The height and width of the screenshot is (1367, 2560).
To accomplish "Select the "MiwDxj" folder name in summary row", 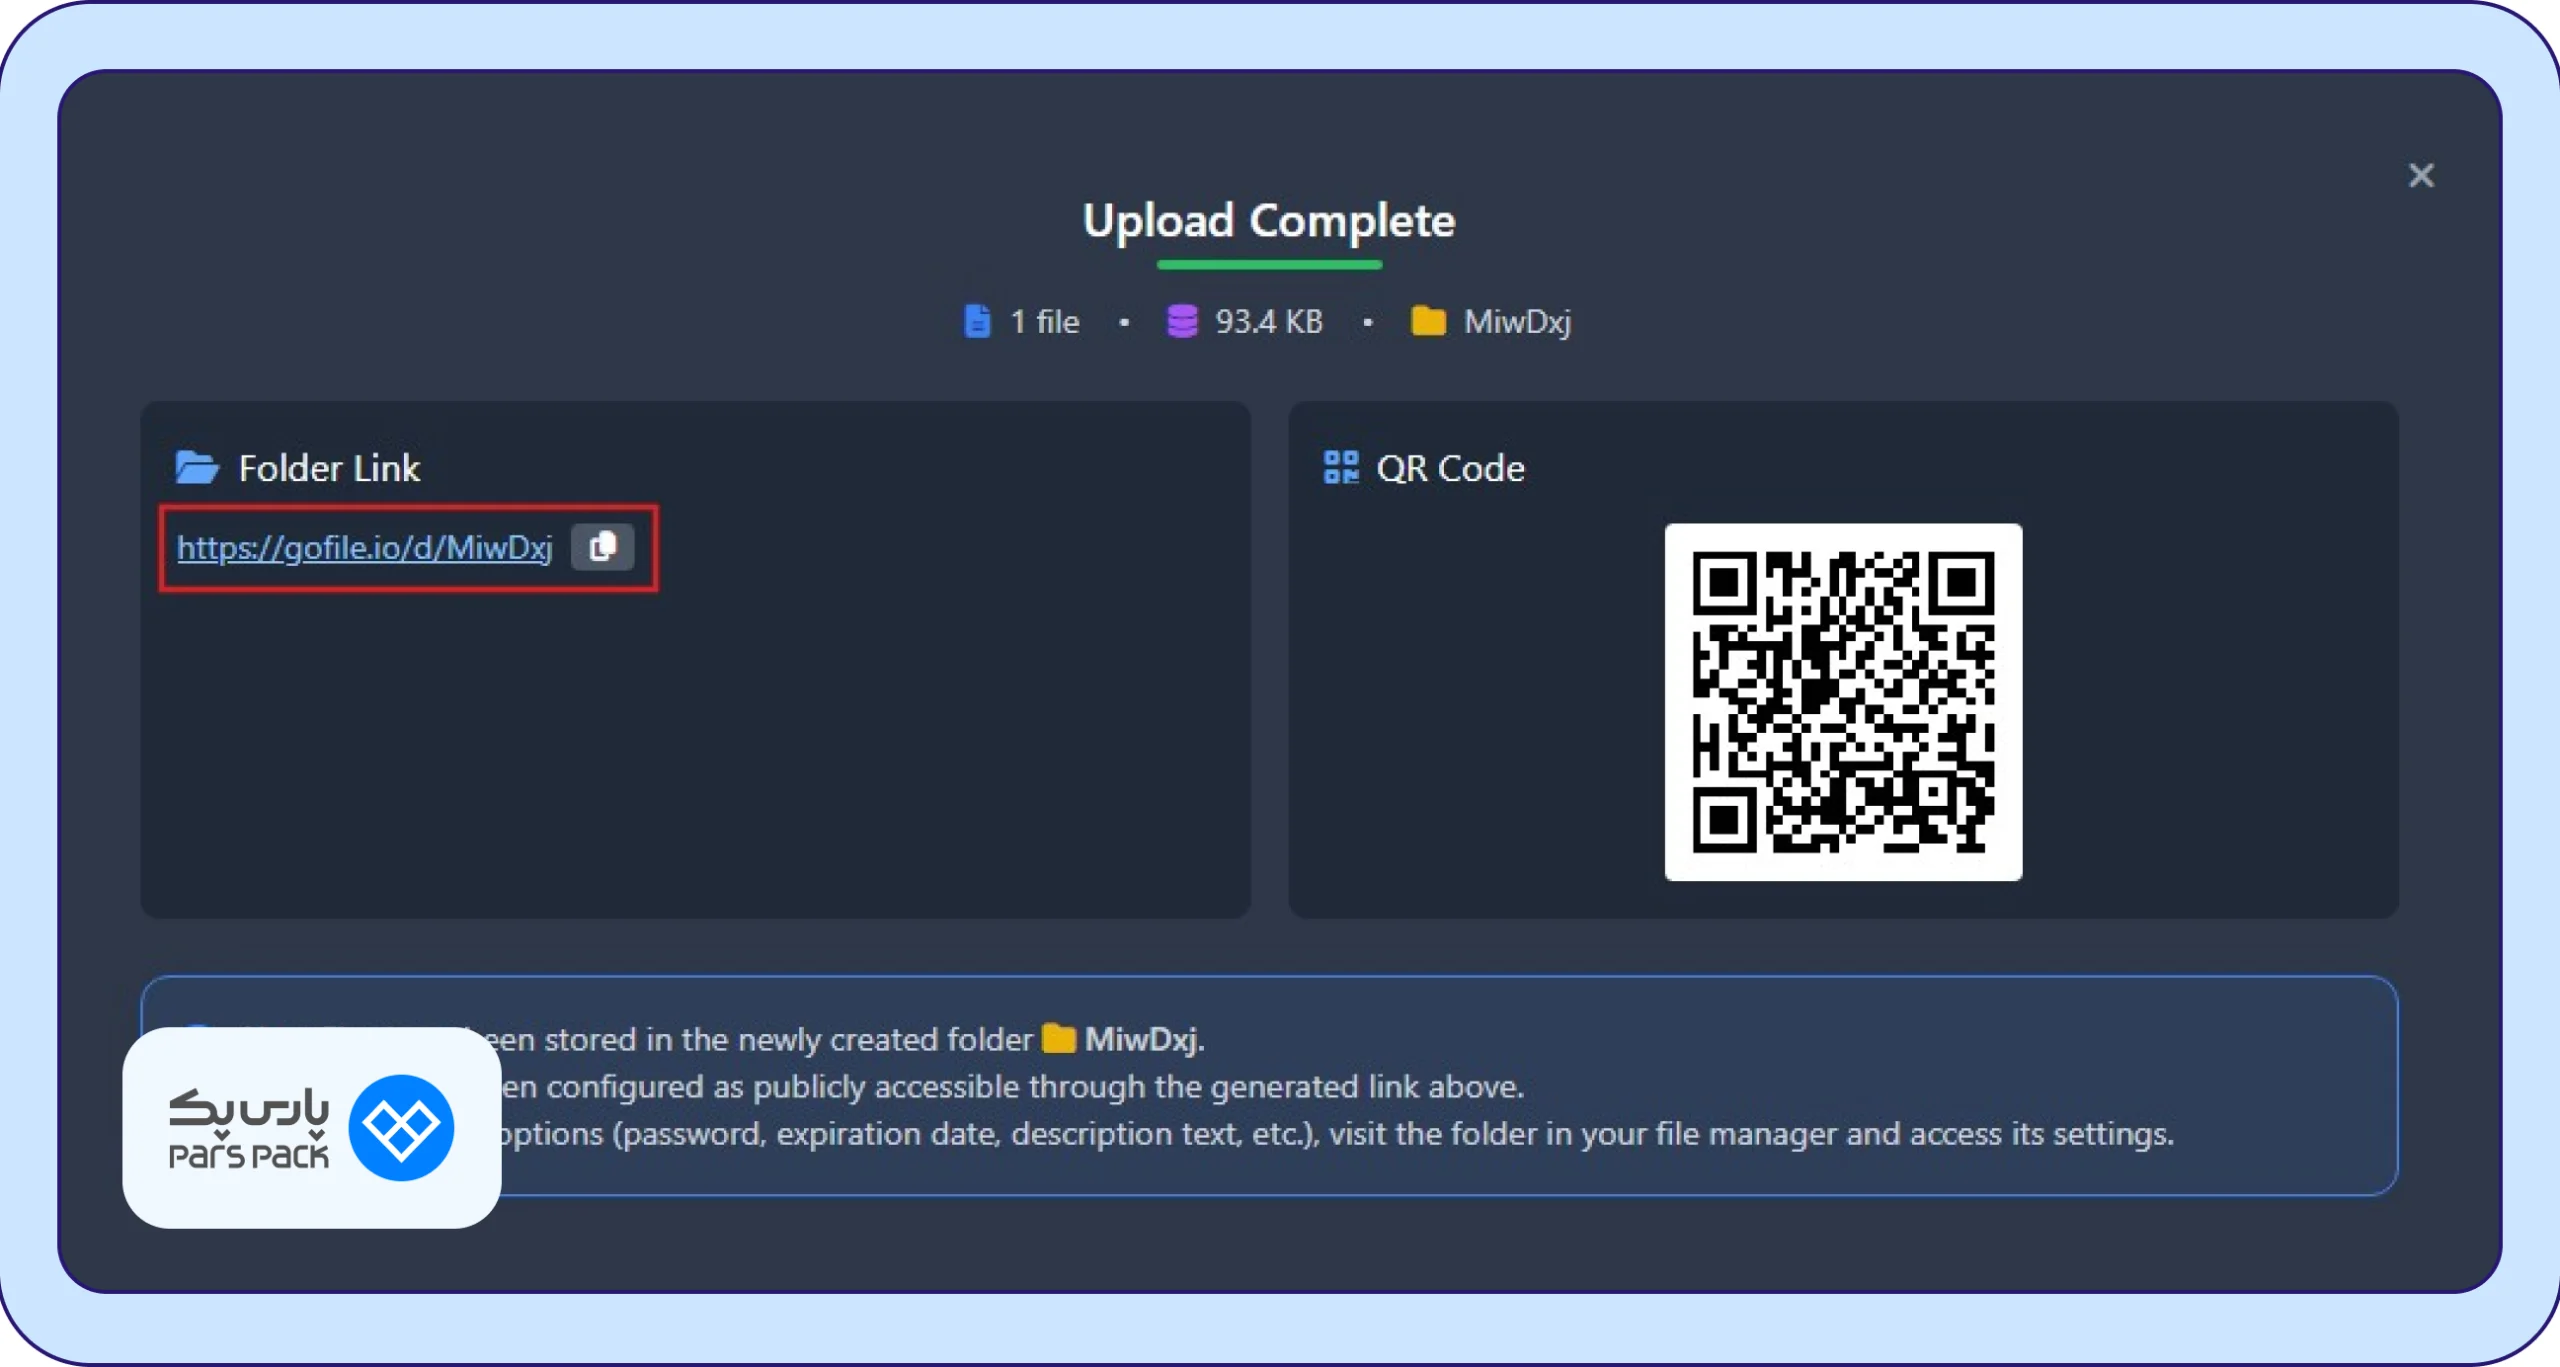I will pyautogui.click(x=1517, y=322).
